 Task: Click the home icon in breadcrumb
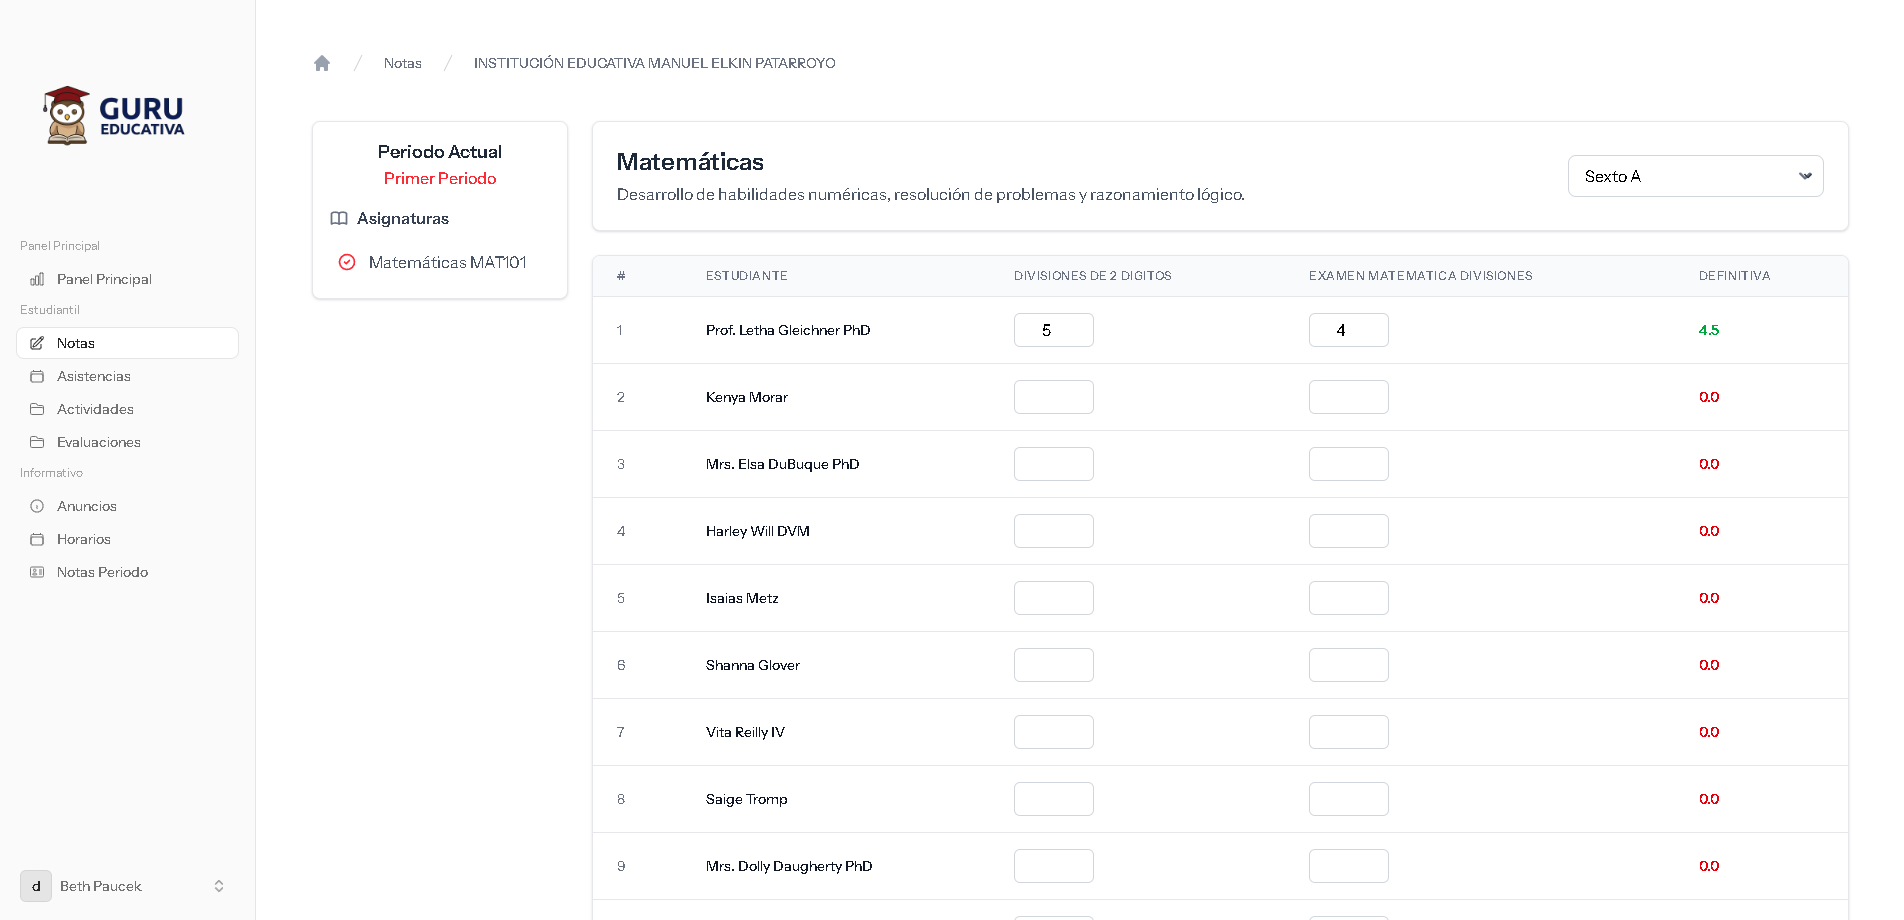click(322, 63)
